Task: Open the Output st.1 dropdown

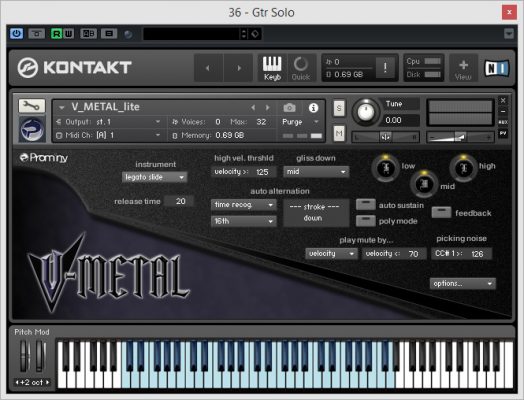Action: pos(109,122)
